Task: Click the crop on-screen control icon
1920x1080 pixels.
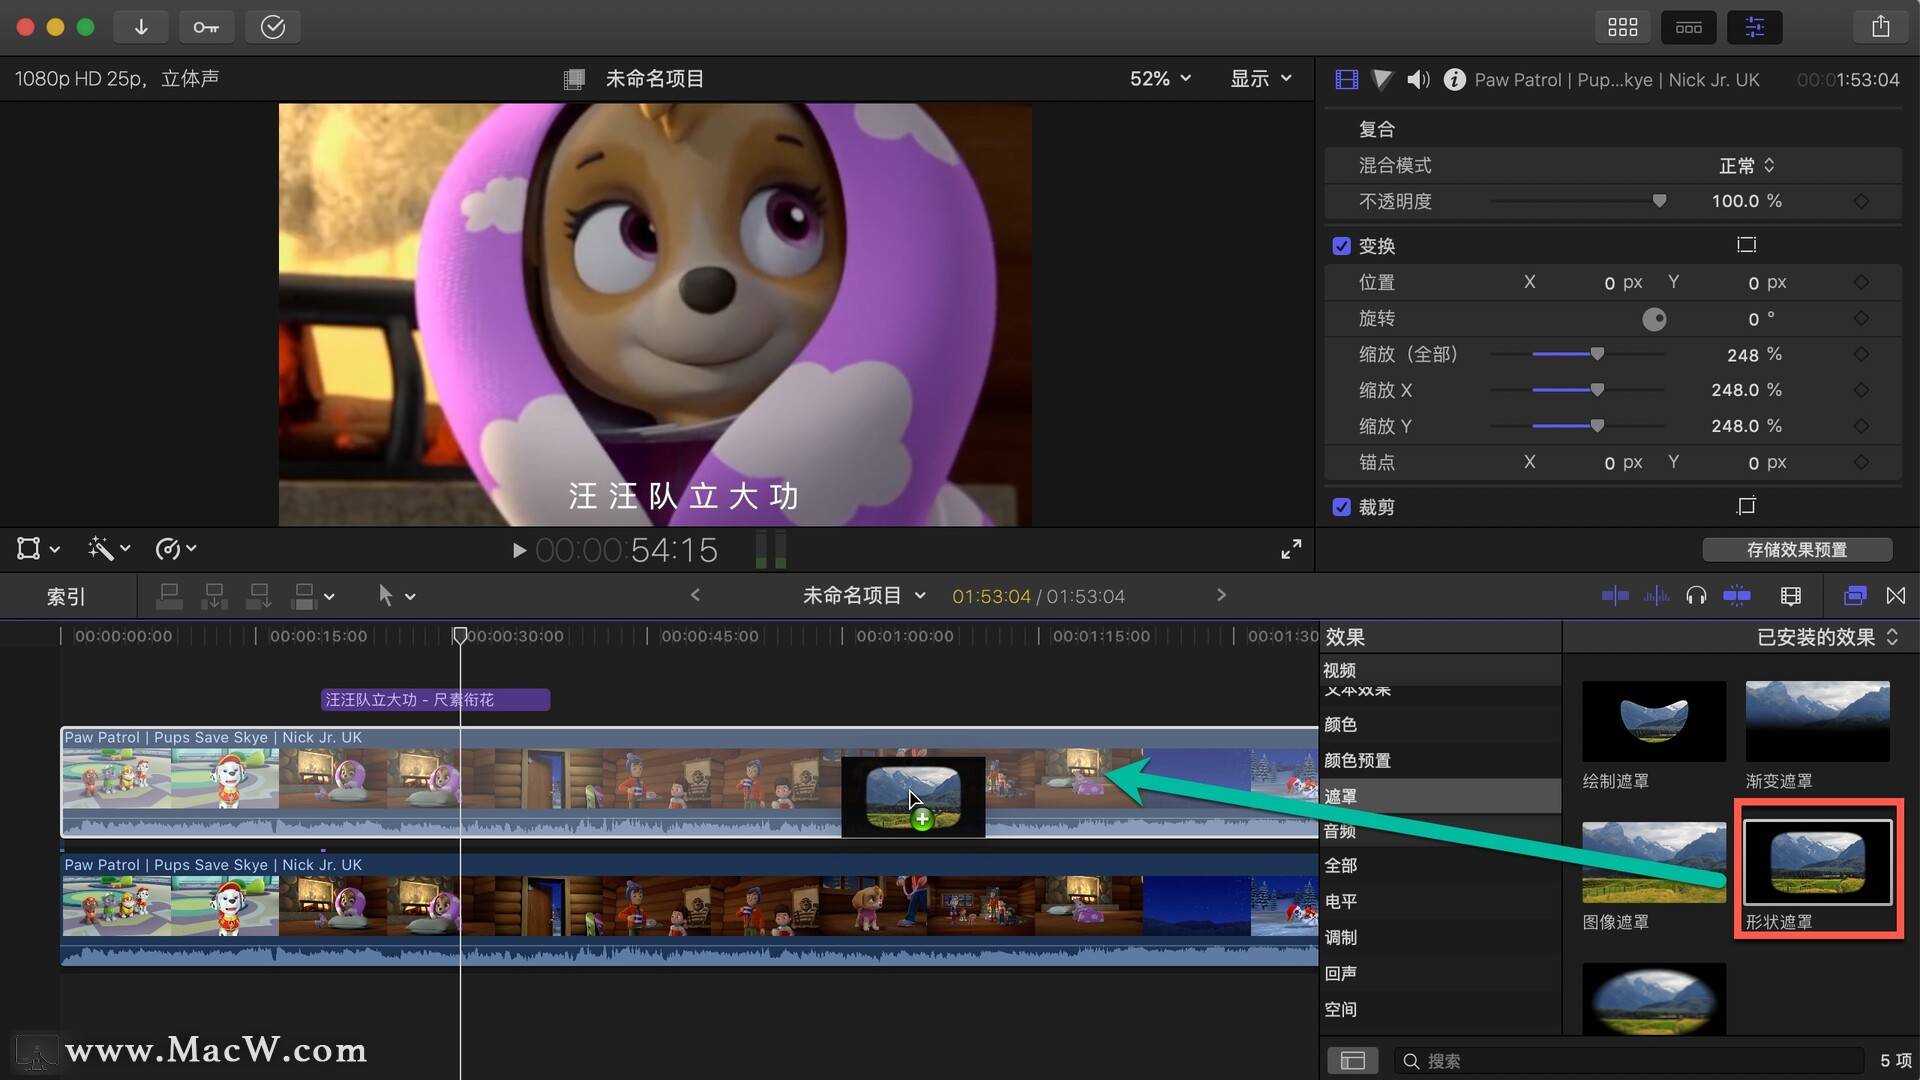Action: click(x=1746, y=506)
